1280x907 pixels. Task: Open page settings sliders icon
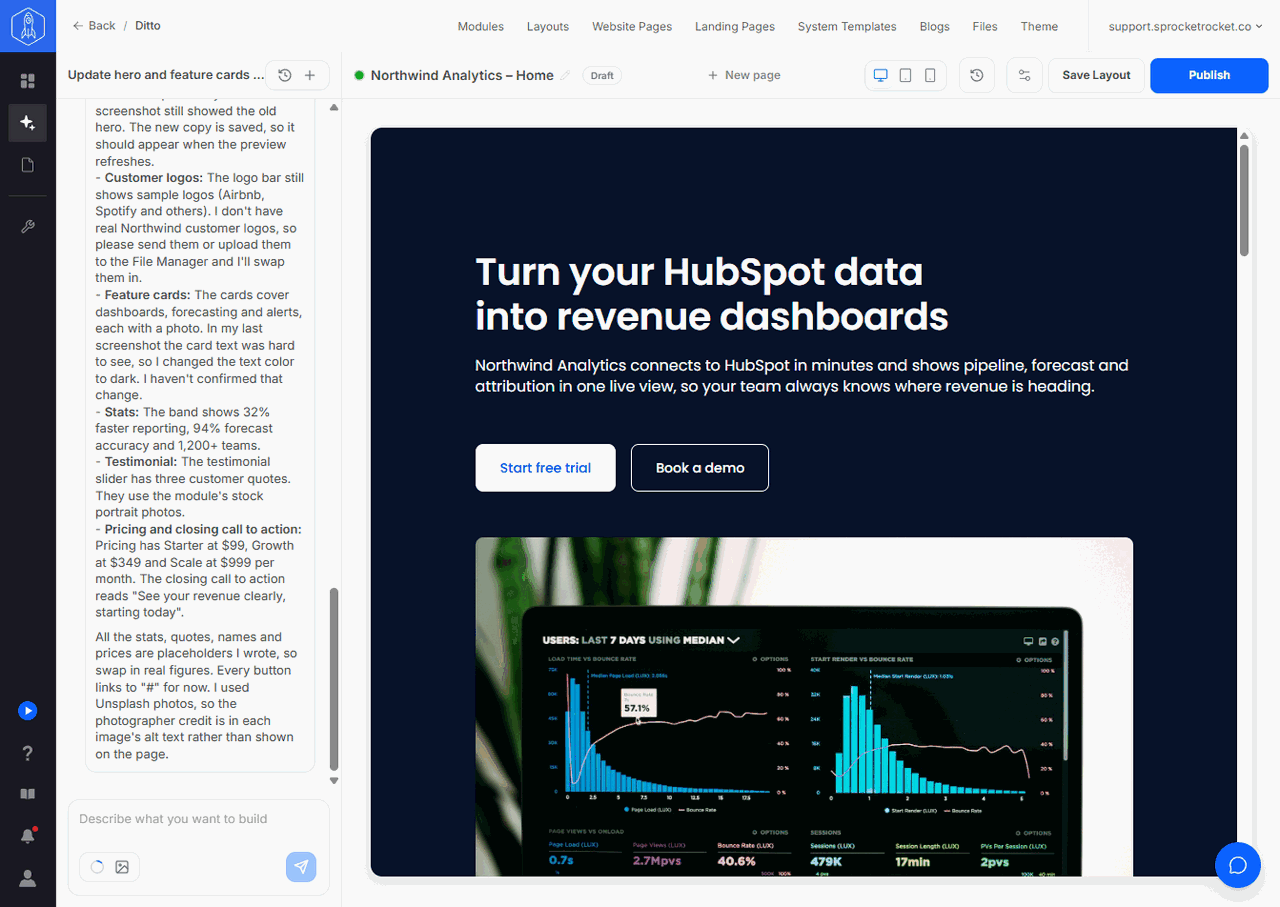(1024, 75)
